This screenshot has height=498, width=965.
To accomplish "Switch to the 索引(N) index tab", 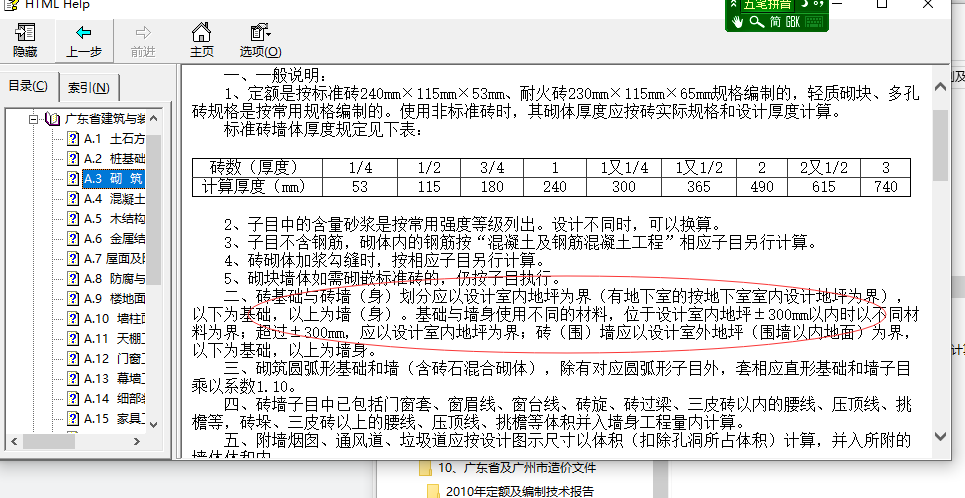I will 89,87.
